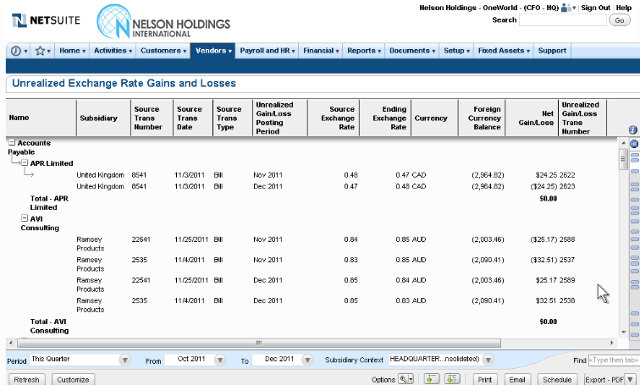This screenshot has width=640, height=385.
Task: Click the blue info icon beside column headers
Action: point(633,130)
